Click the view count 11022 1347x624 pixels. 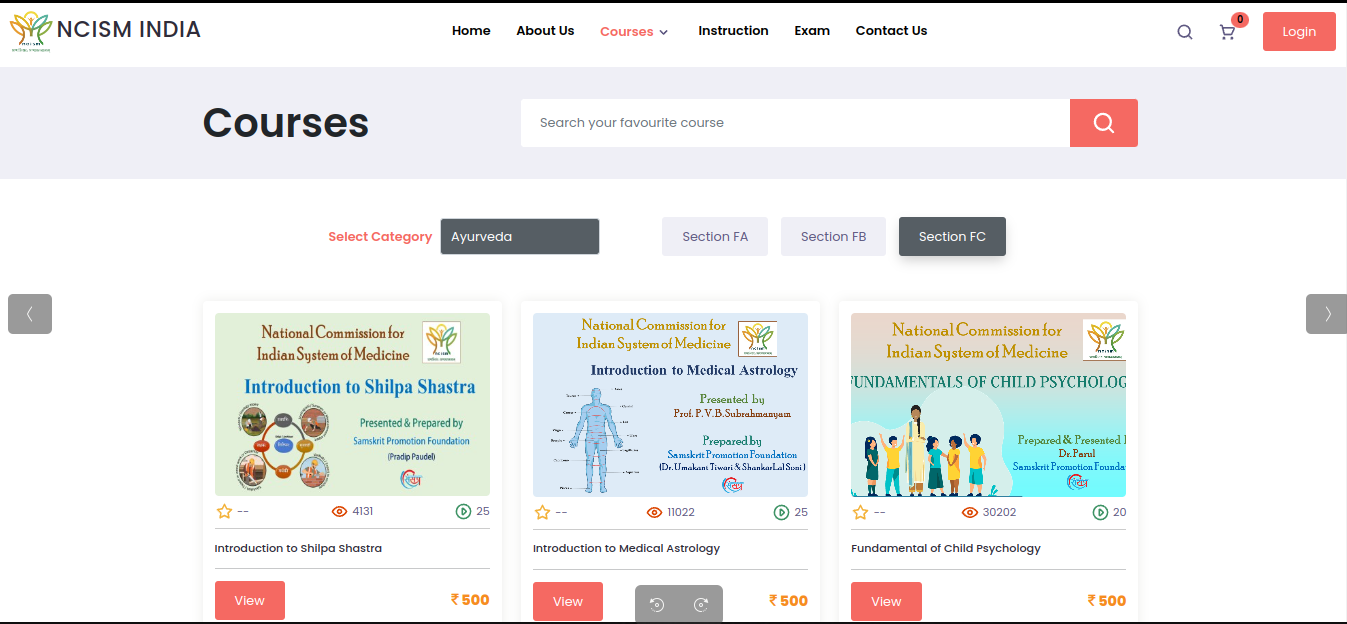681,512
